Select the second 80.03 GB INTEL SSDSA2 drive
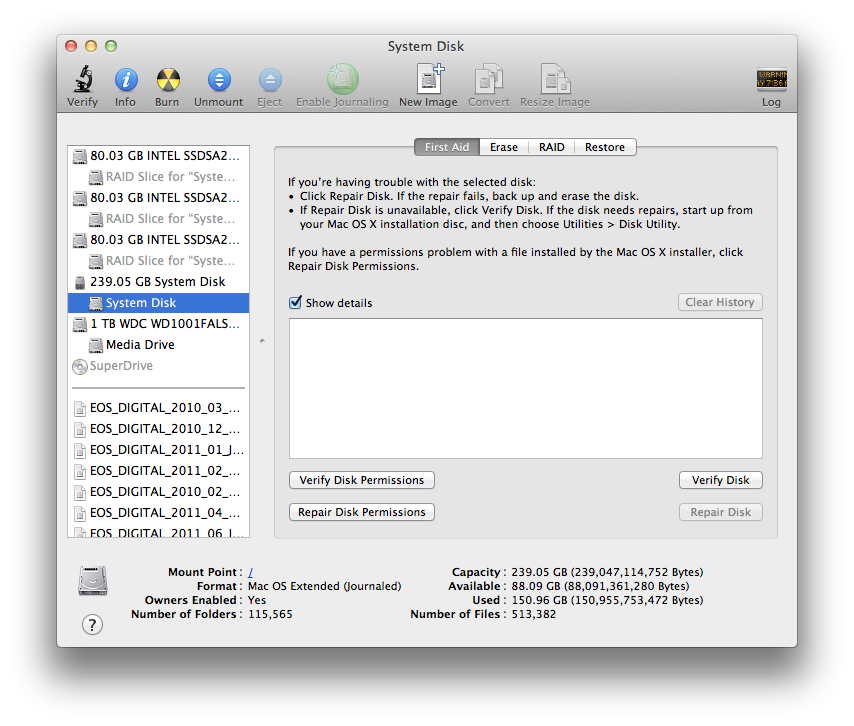 [158, 198]
